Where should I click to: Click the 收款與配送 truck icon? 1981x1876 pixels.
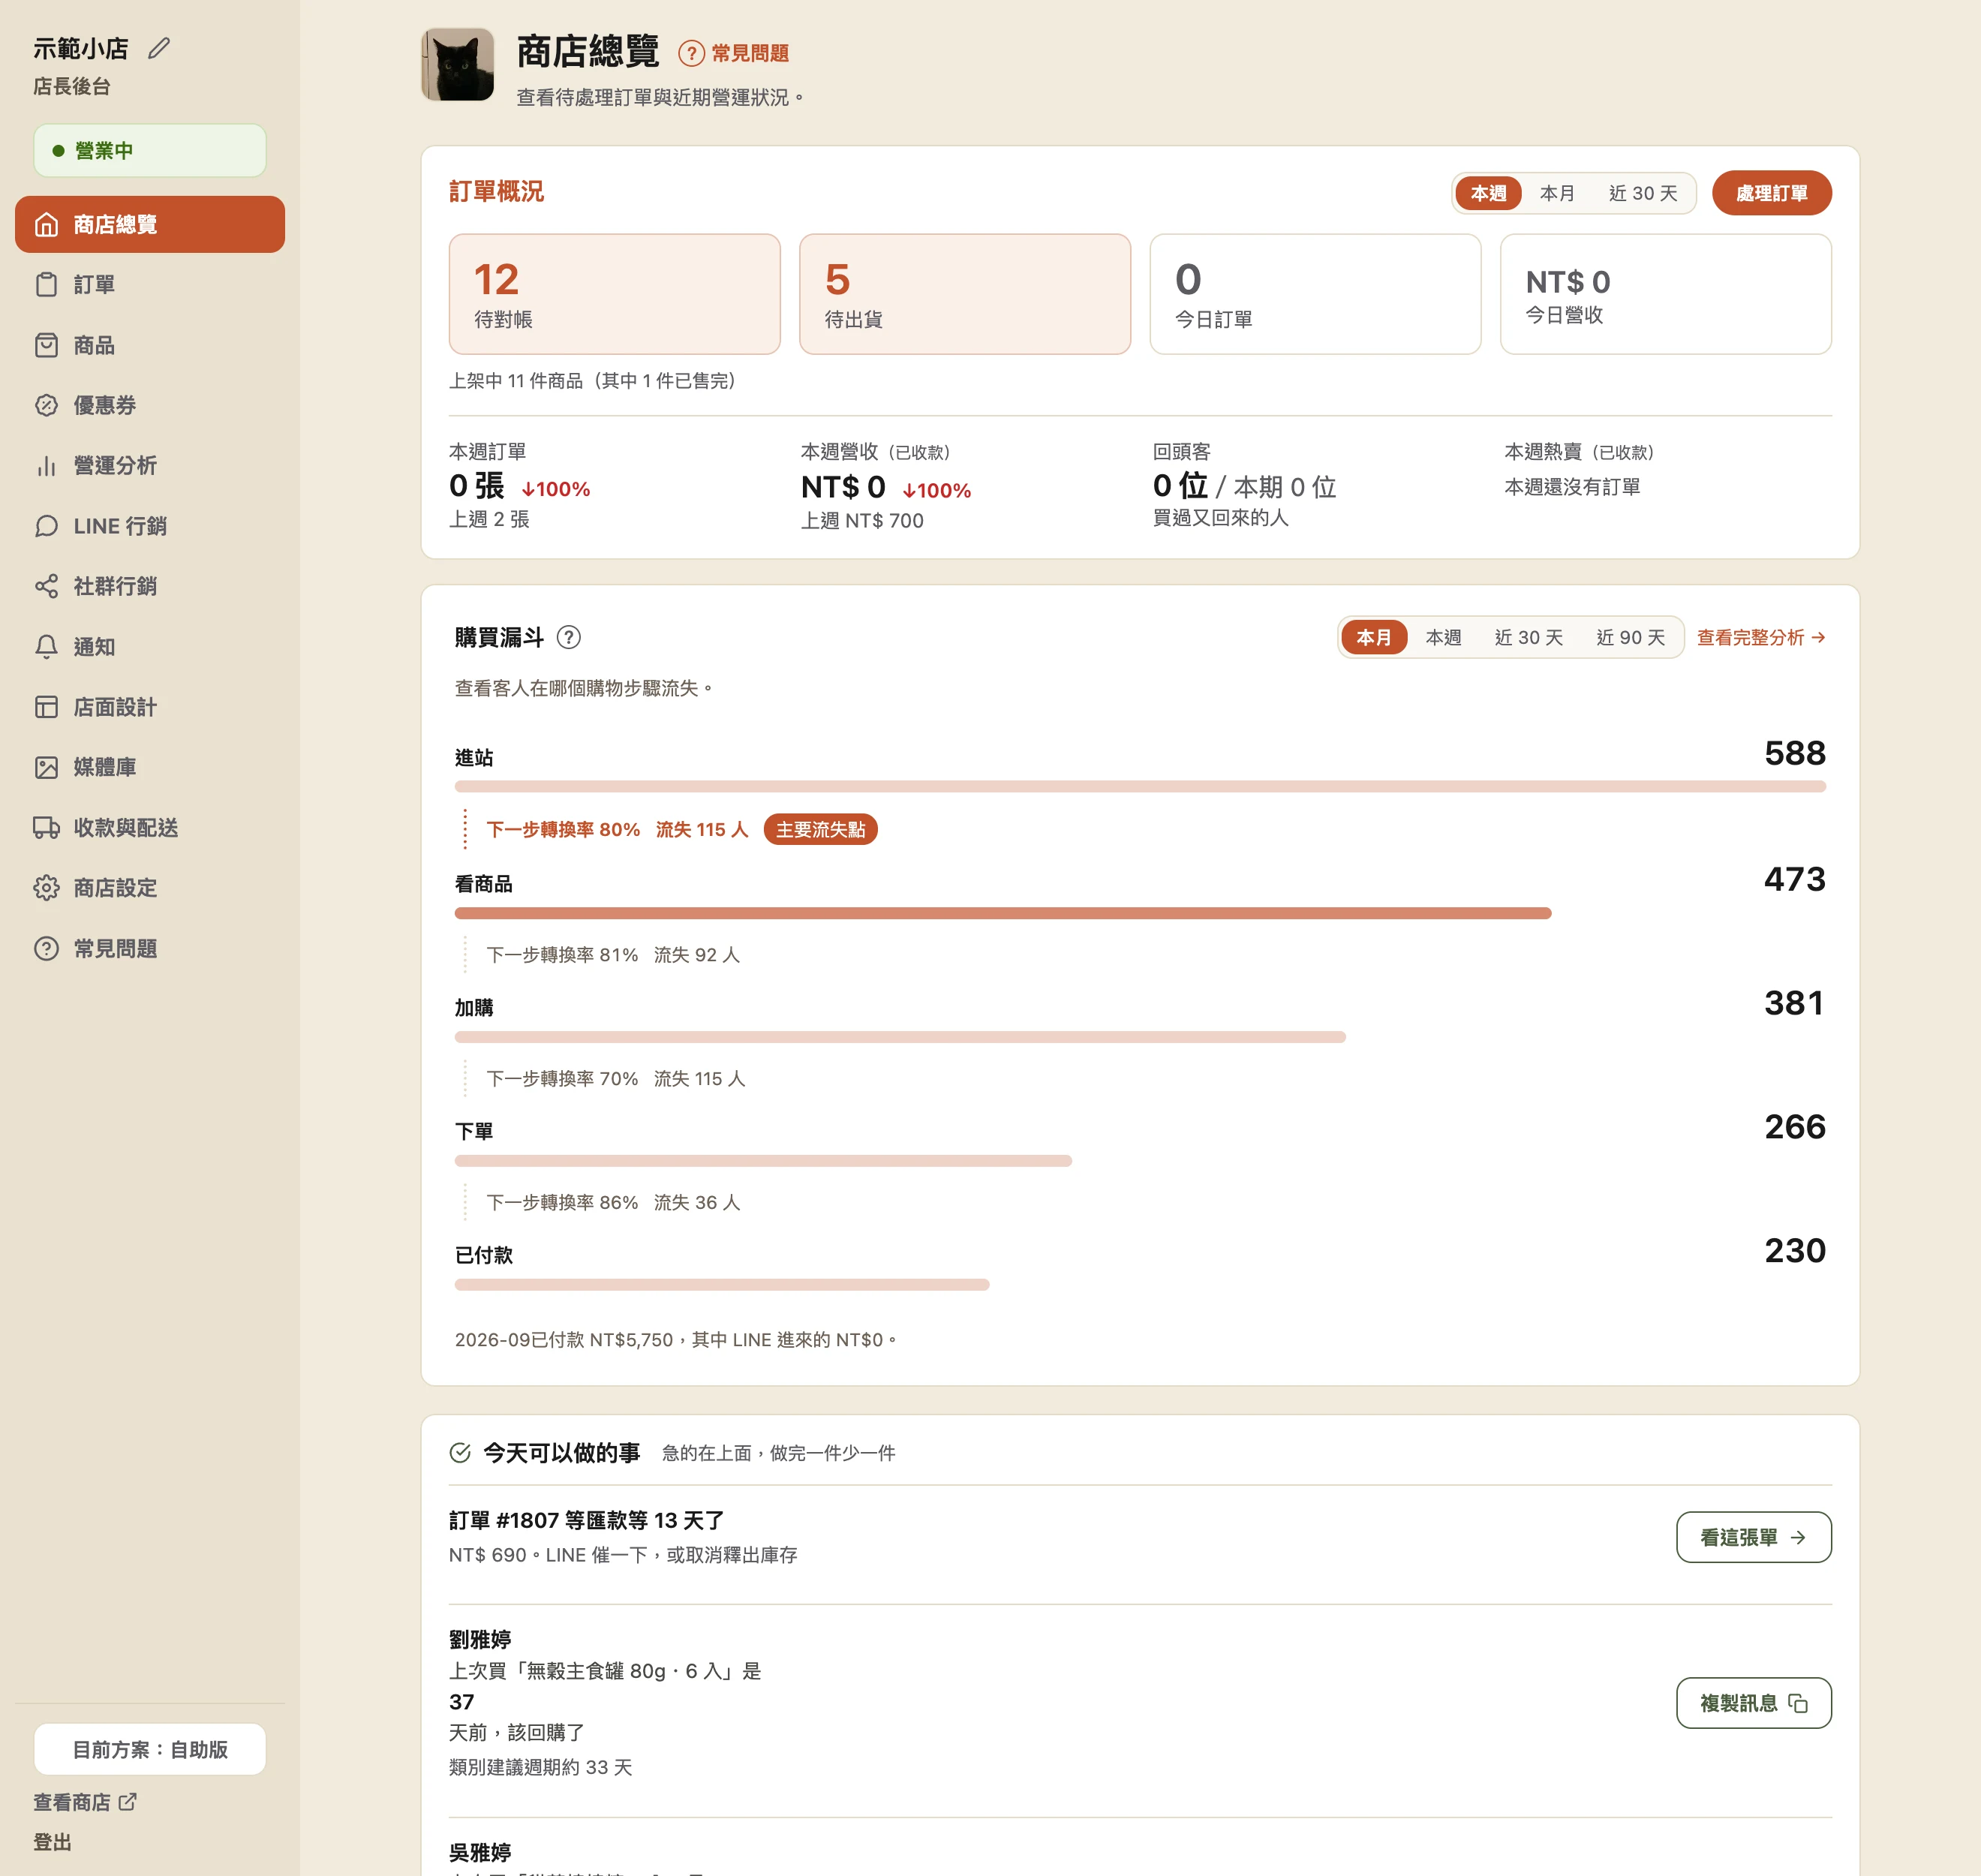point(46,828)
